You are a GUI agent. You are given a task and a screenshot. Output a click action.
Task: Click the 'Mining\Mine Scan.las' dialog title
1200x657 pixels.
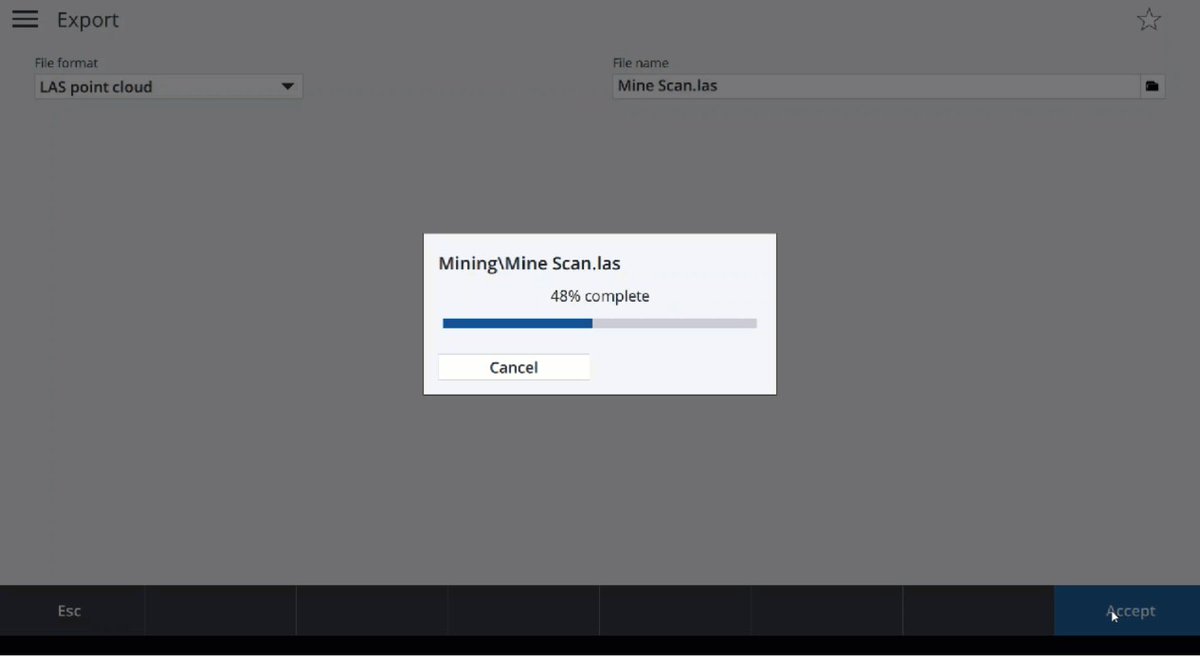[x=530, y=264]
